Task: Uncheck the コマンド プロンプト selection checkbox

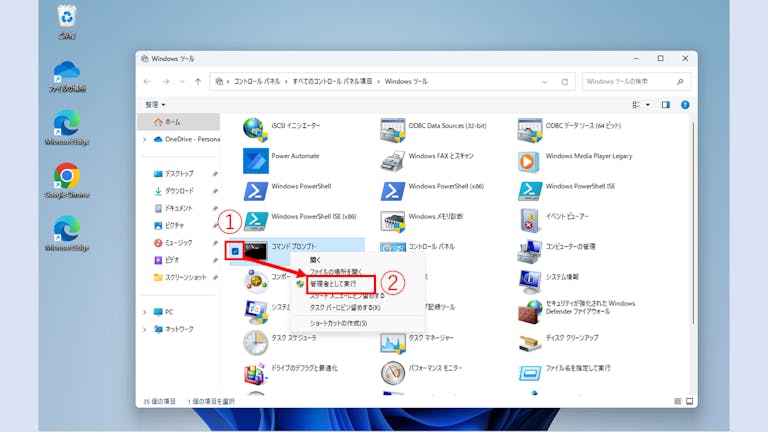Action: click(235, 251)
